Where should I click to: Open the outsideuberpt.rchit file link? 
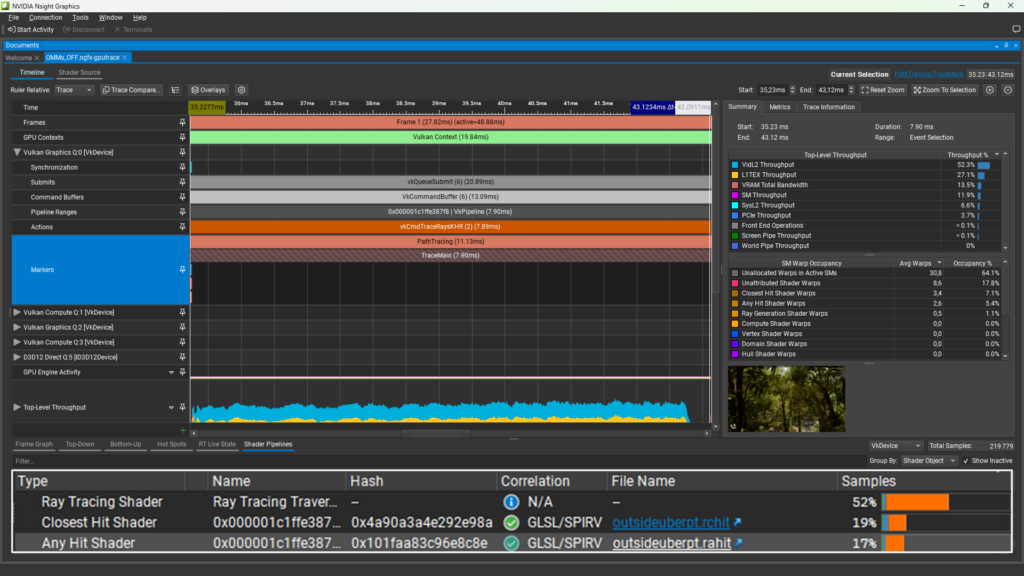pyautogui.click(x=671, y=522)
